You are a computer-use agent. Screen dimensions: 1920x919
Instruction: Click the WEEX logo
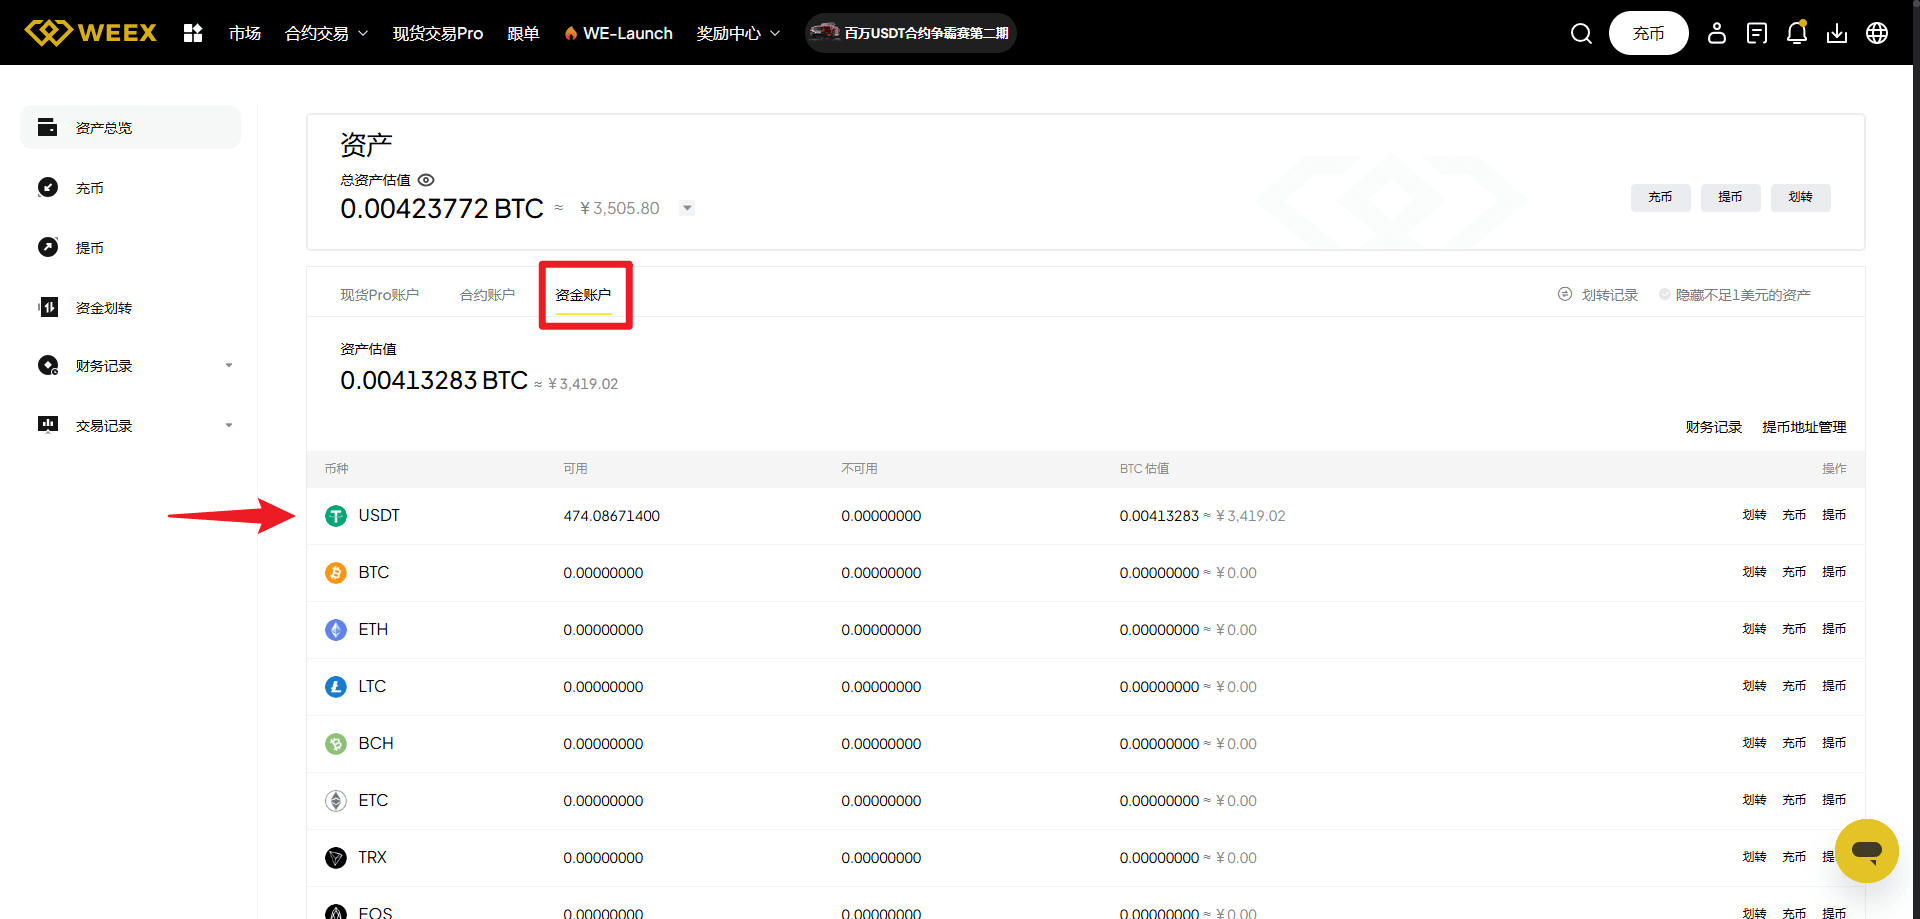(91, 33)
